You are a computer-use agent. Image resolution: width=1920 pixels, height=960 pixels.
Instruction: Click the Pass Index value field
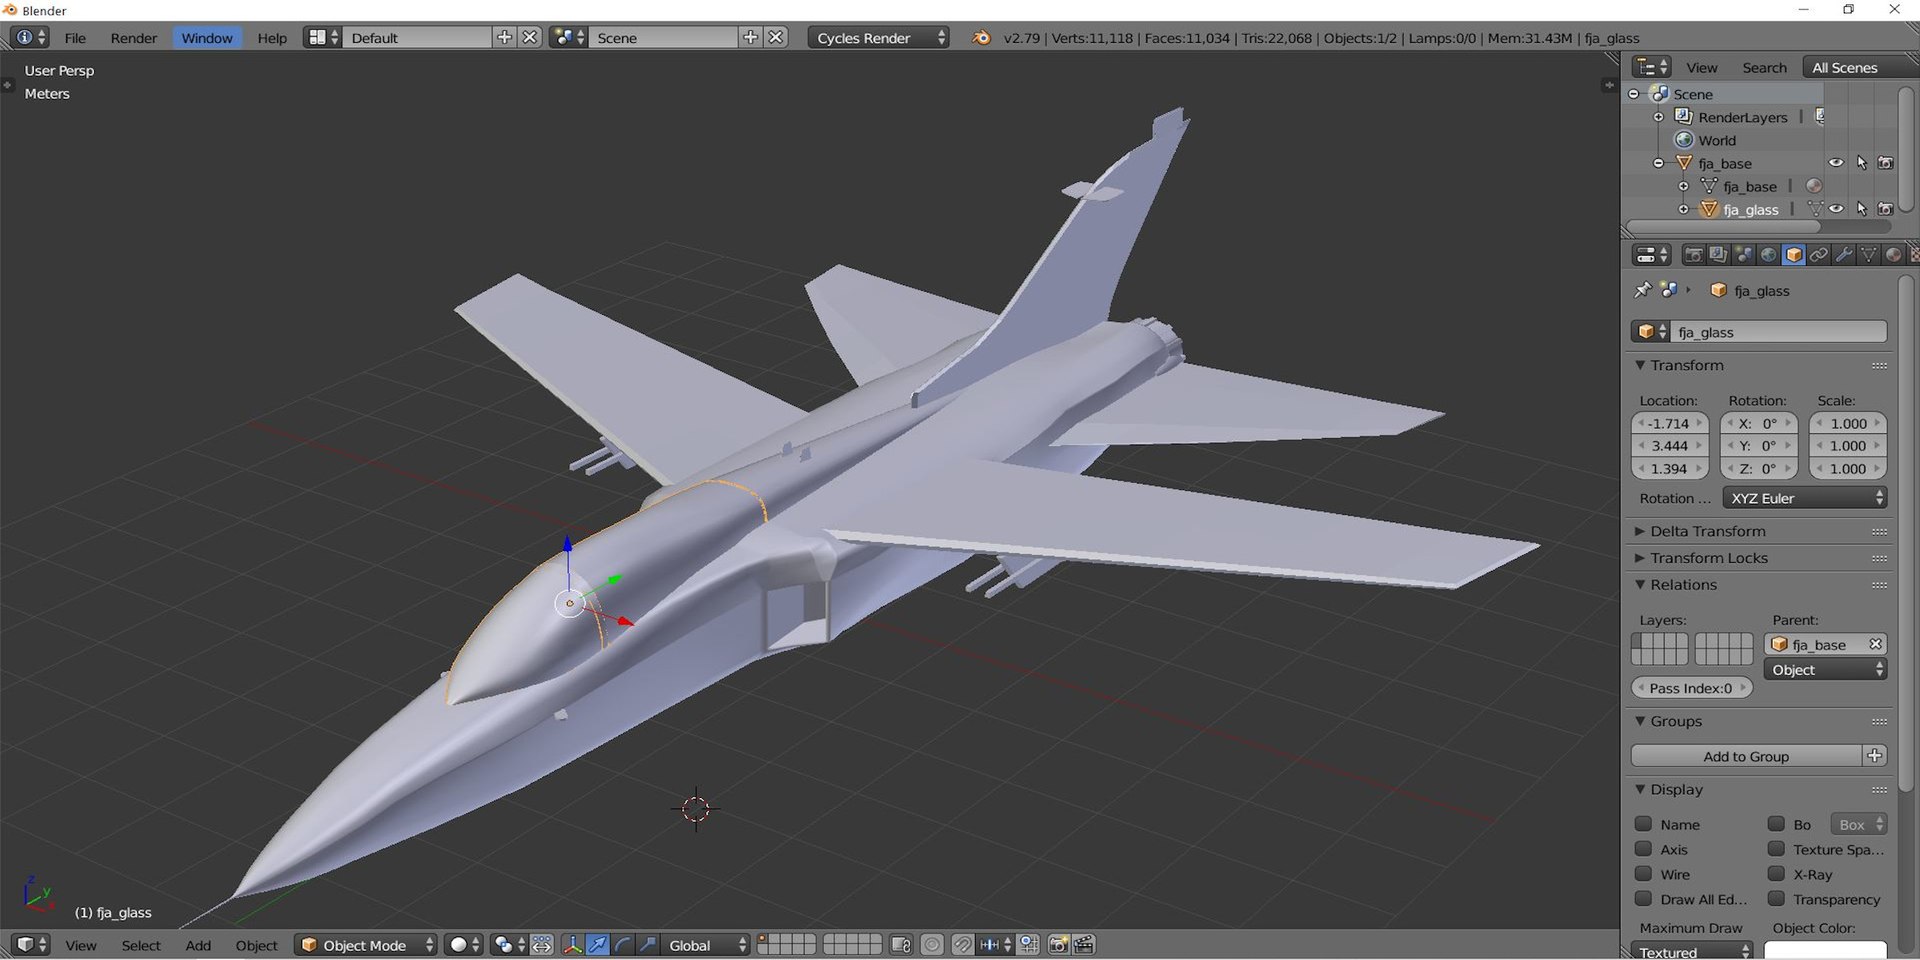[1691, 688]
